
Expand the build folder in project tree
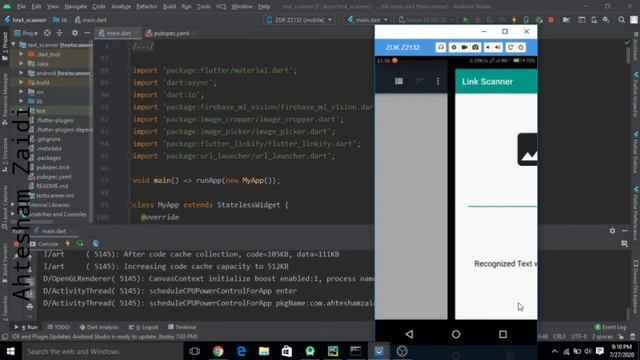click(x=21, y=82)
